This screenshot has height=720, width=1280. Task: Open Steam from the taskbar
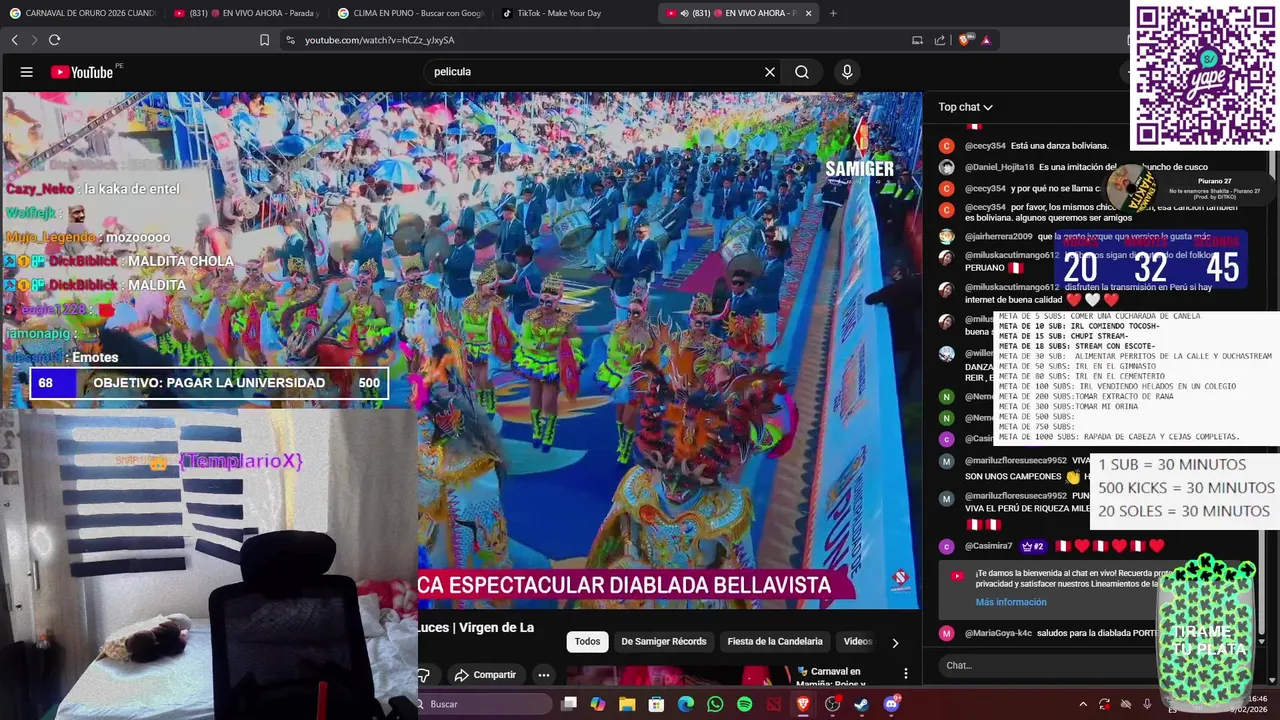coord(861,704)
